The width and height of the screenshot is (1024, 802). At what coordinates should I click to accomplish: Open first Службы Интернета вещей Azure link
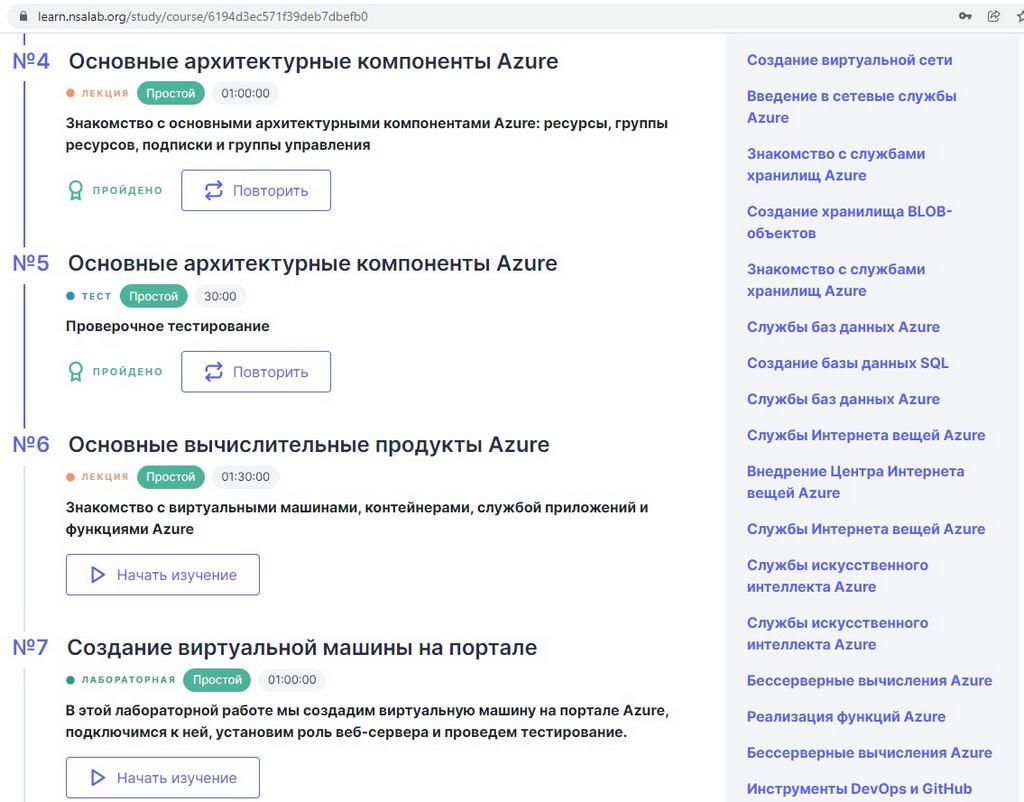coord(866,435)
